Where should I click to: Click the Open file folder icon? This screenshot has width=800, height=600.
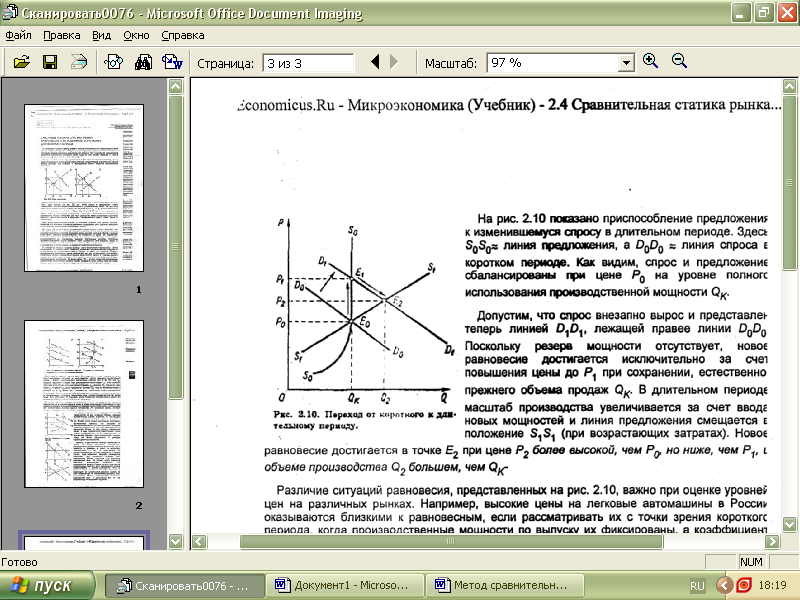click(x=21, y=62)
